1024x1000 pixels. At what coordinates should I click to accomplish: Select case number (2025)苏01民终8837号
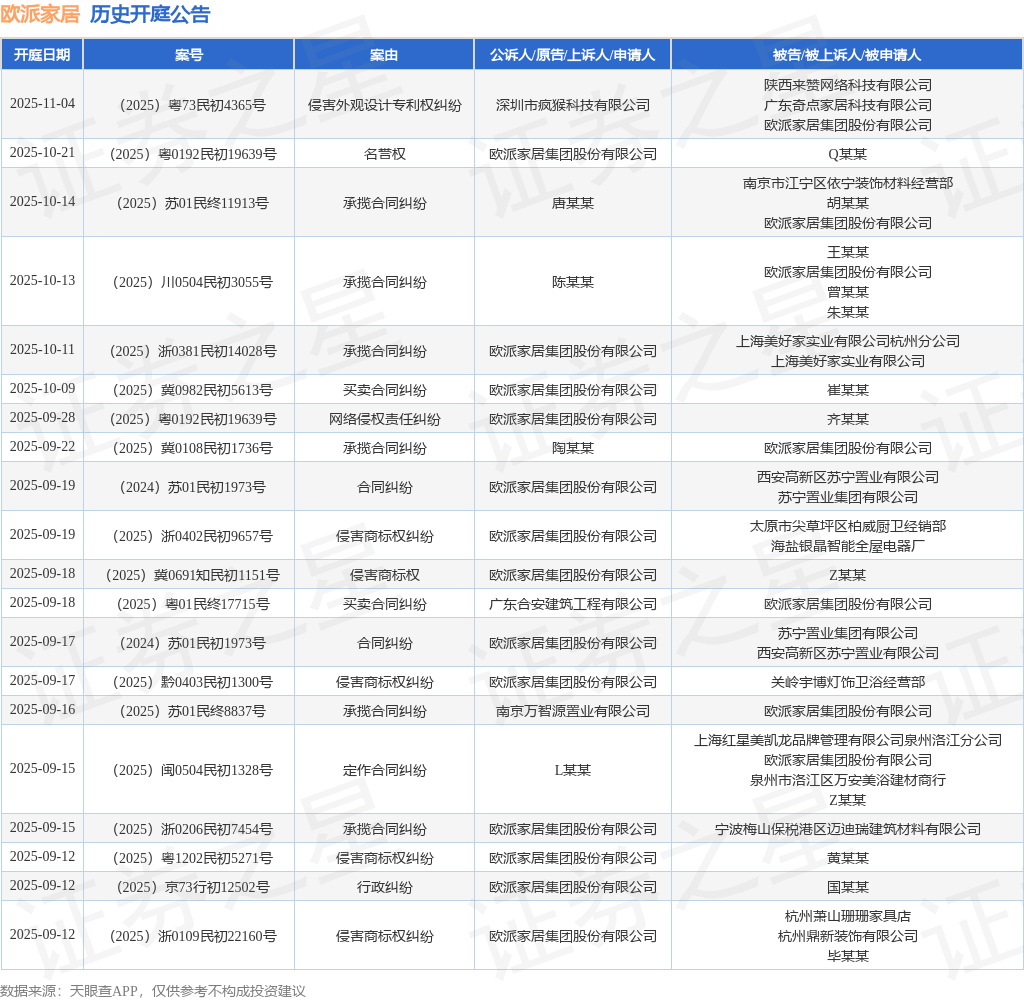click(193, 711)
